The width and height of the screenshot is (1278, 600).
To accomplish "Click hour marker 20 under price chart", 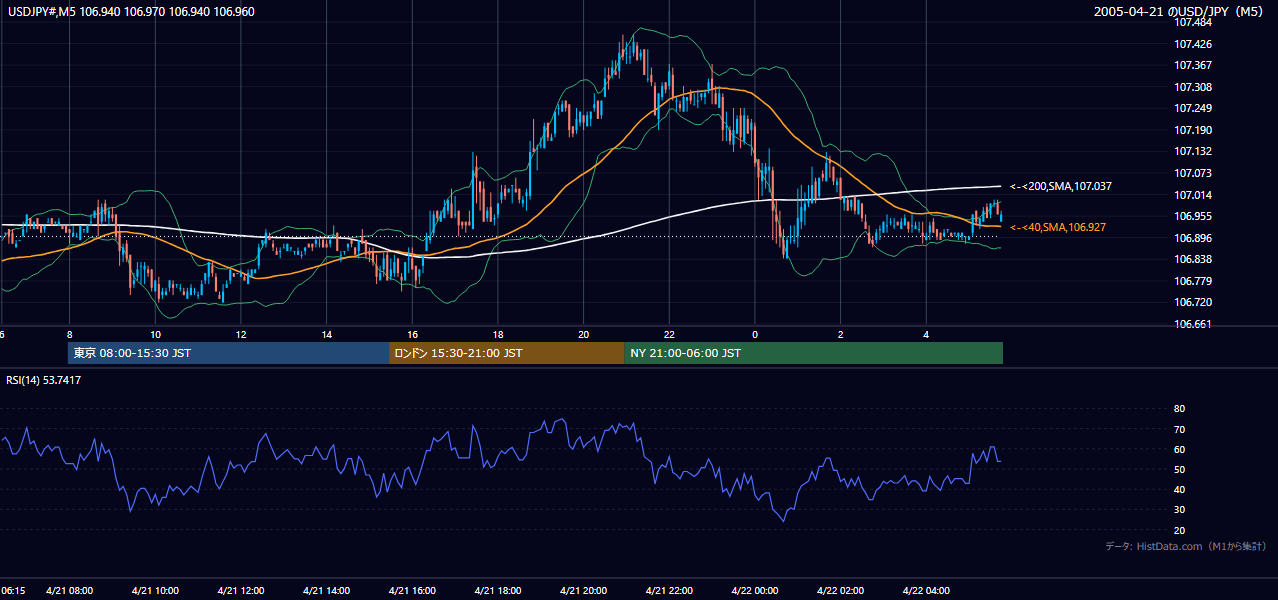I will coord(583,334).
